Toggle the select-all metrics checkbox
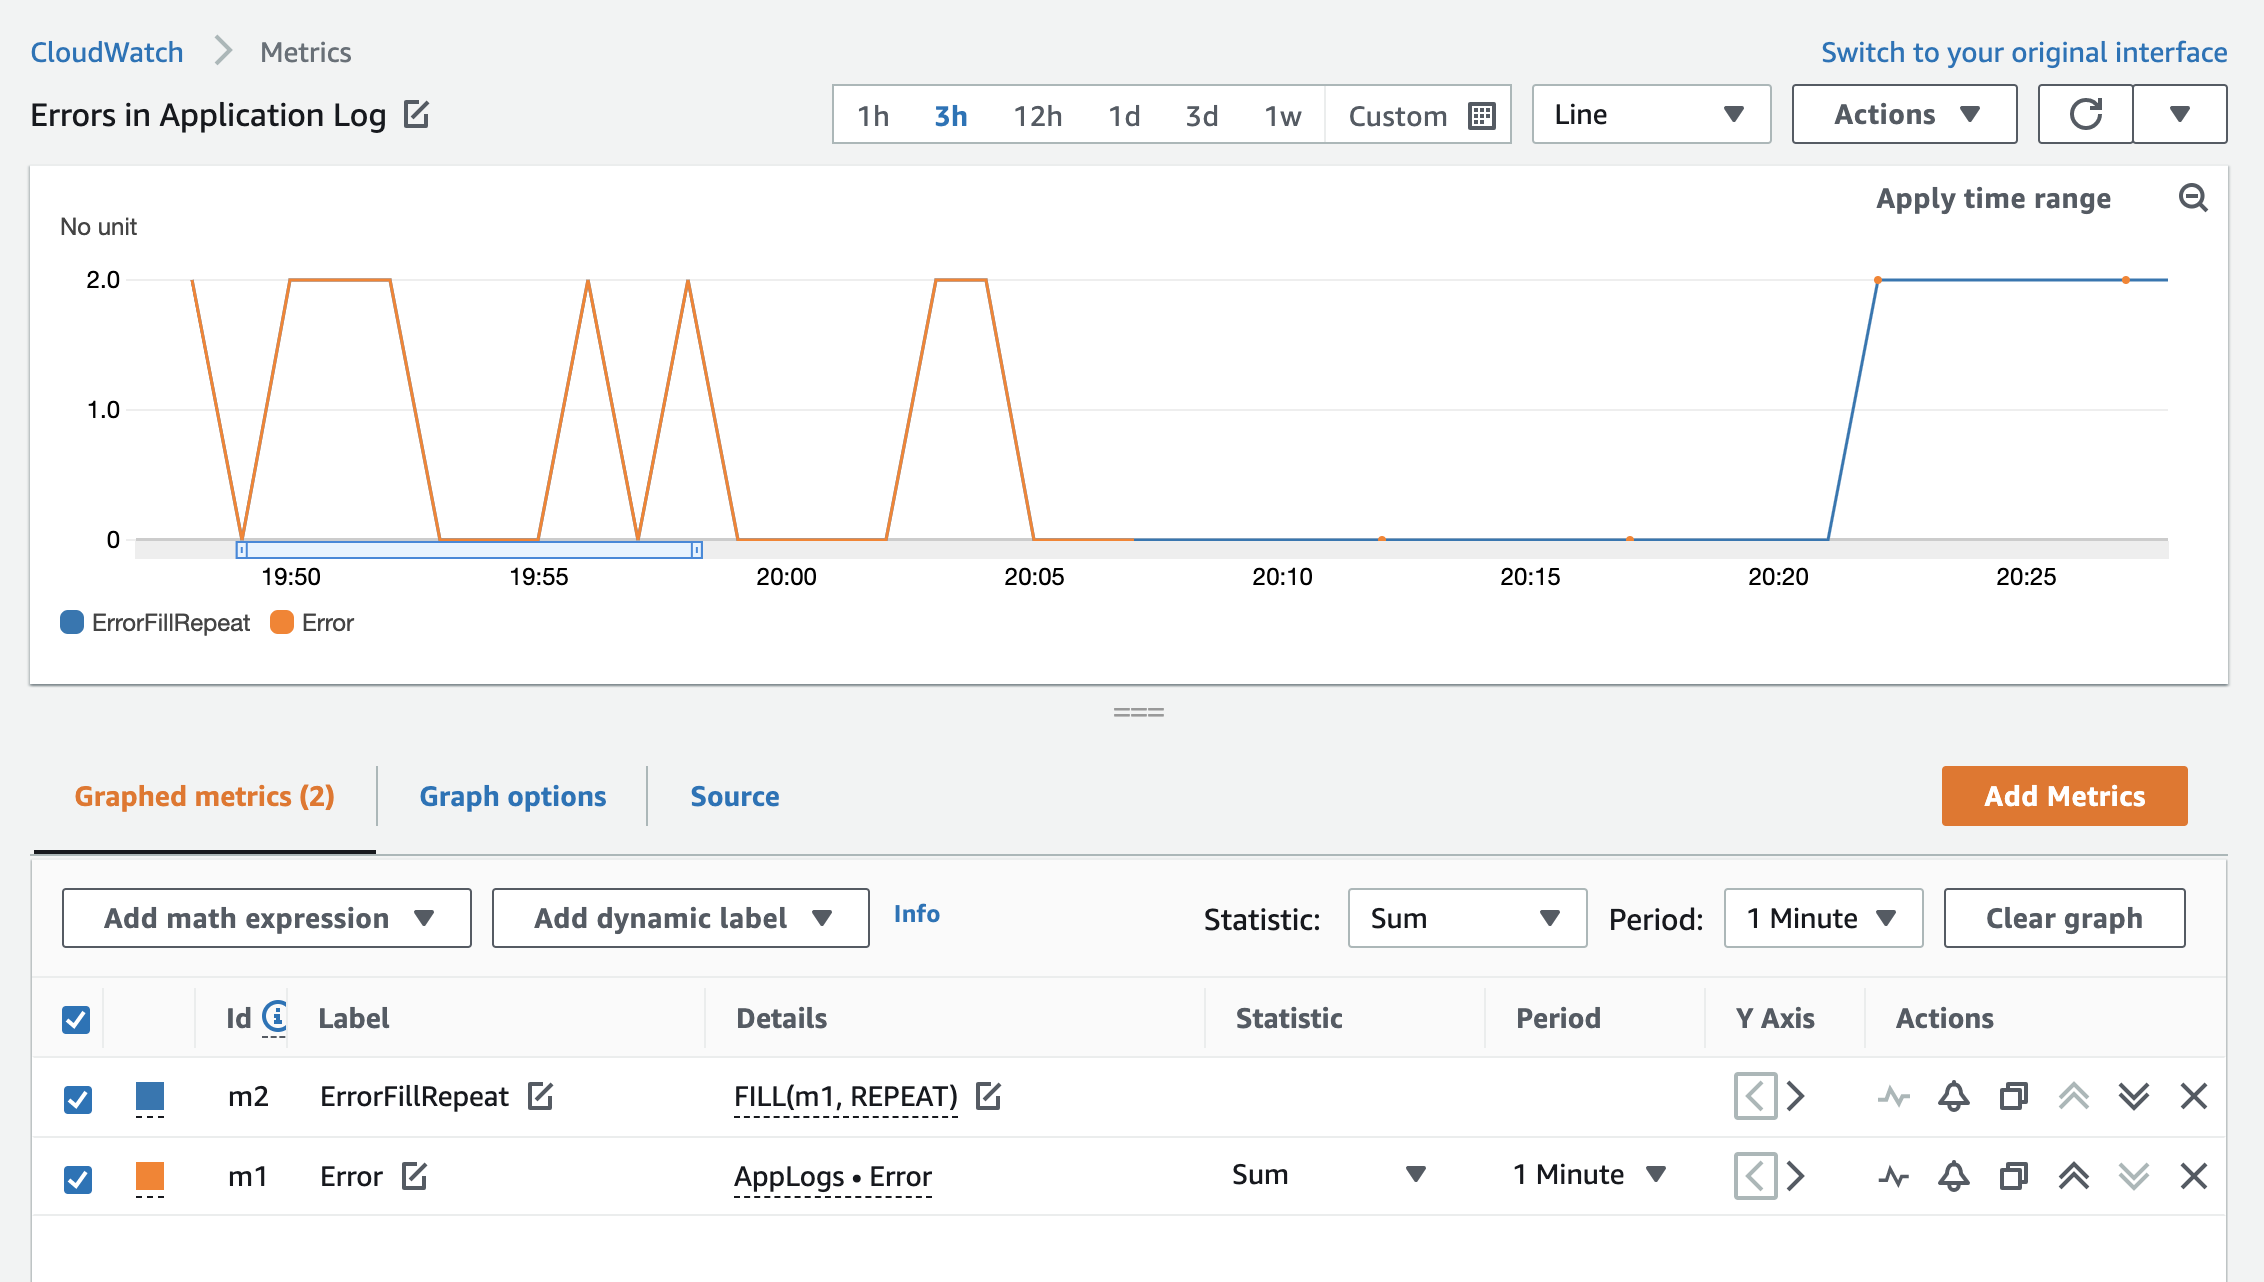The image size is (2264, 1282). [x=76, y=1019]
